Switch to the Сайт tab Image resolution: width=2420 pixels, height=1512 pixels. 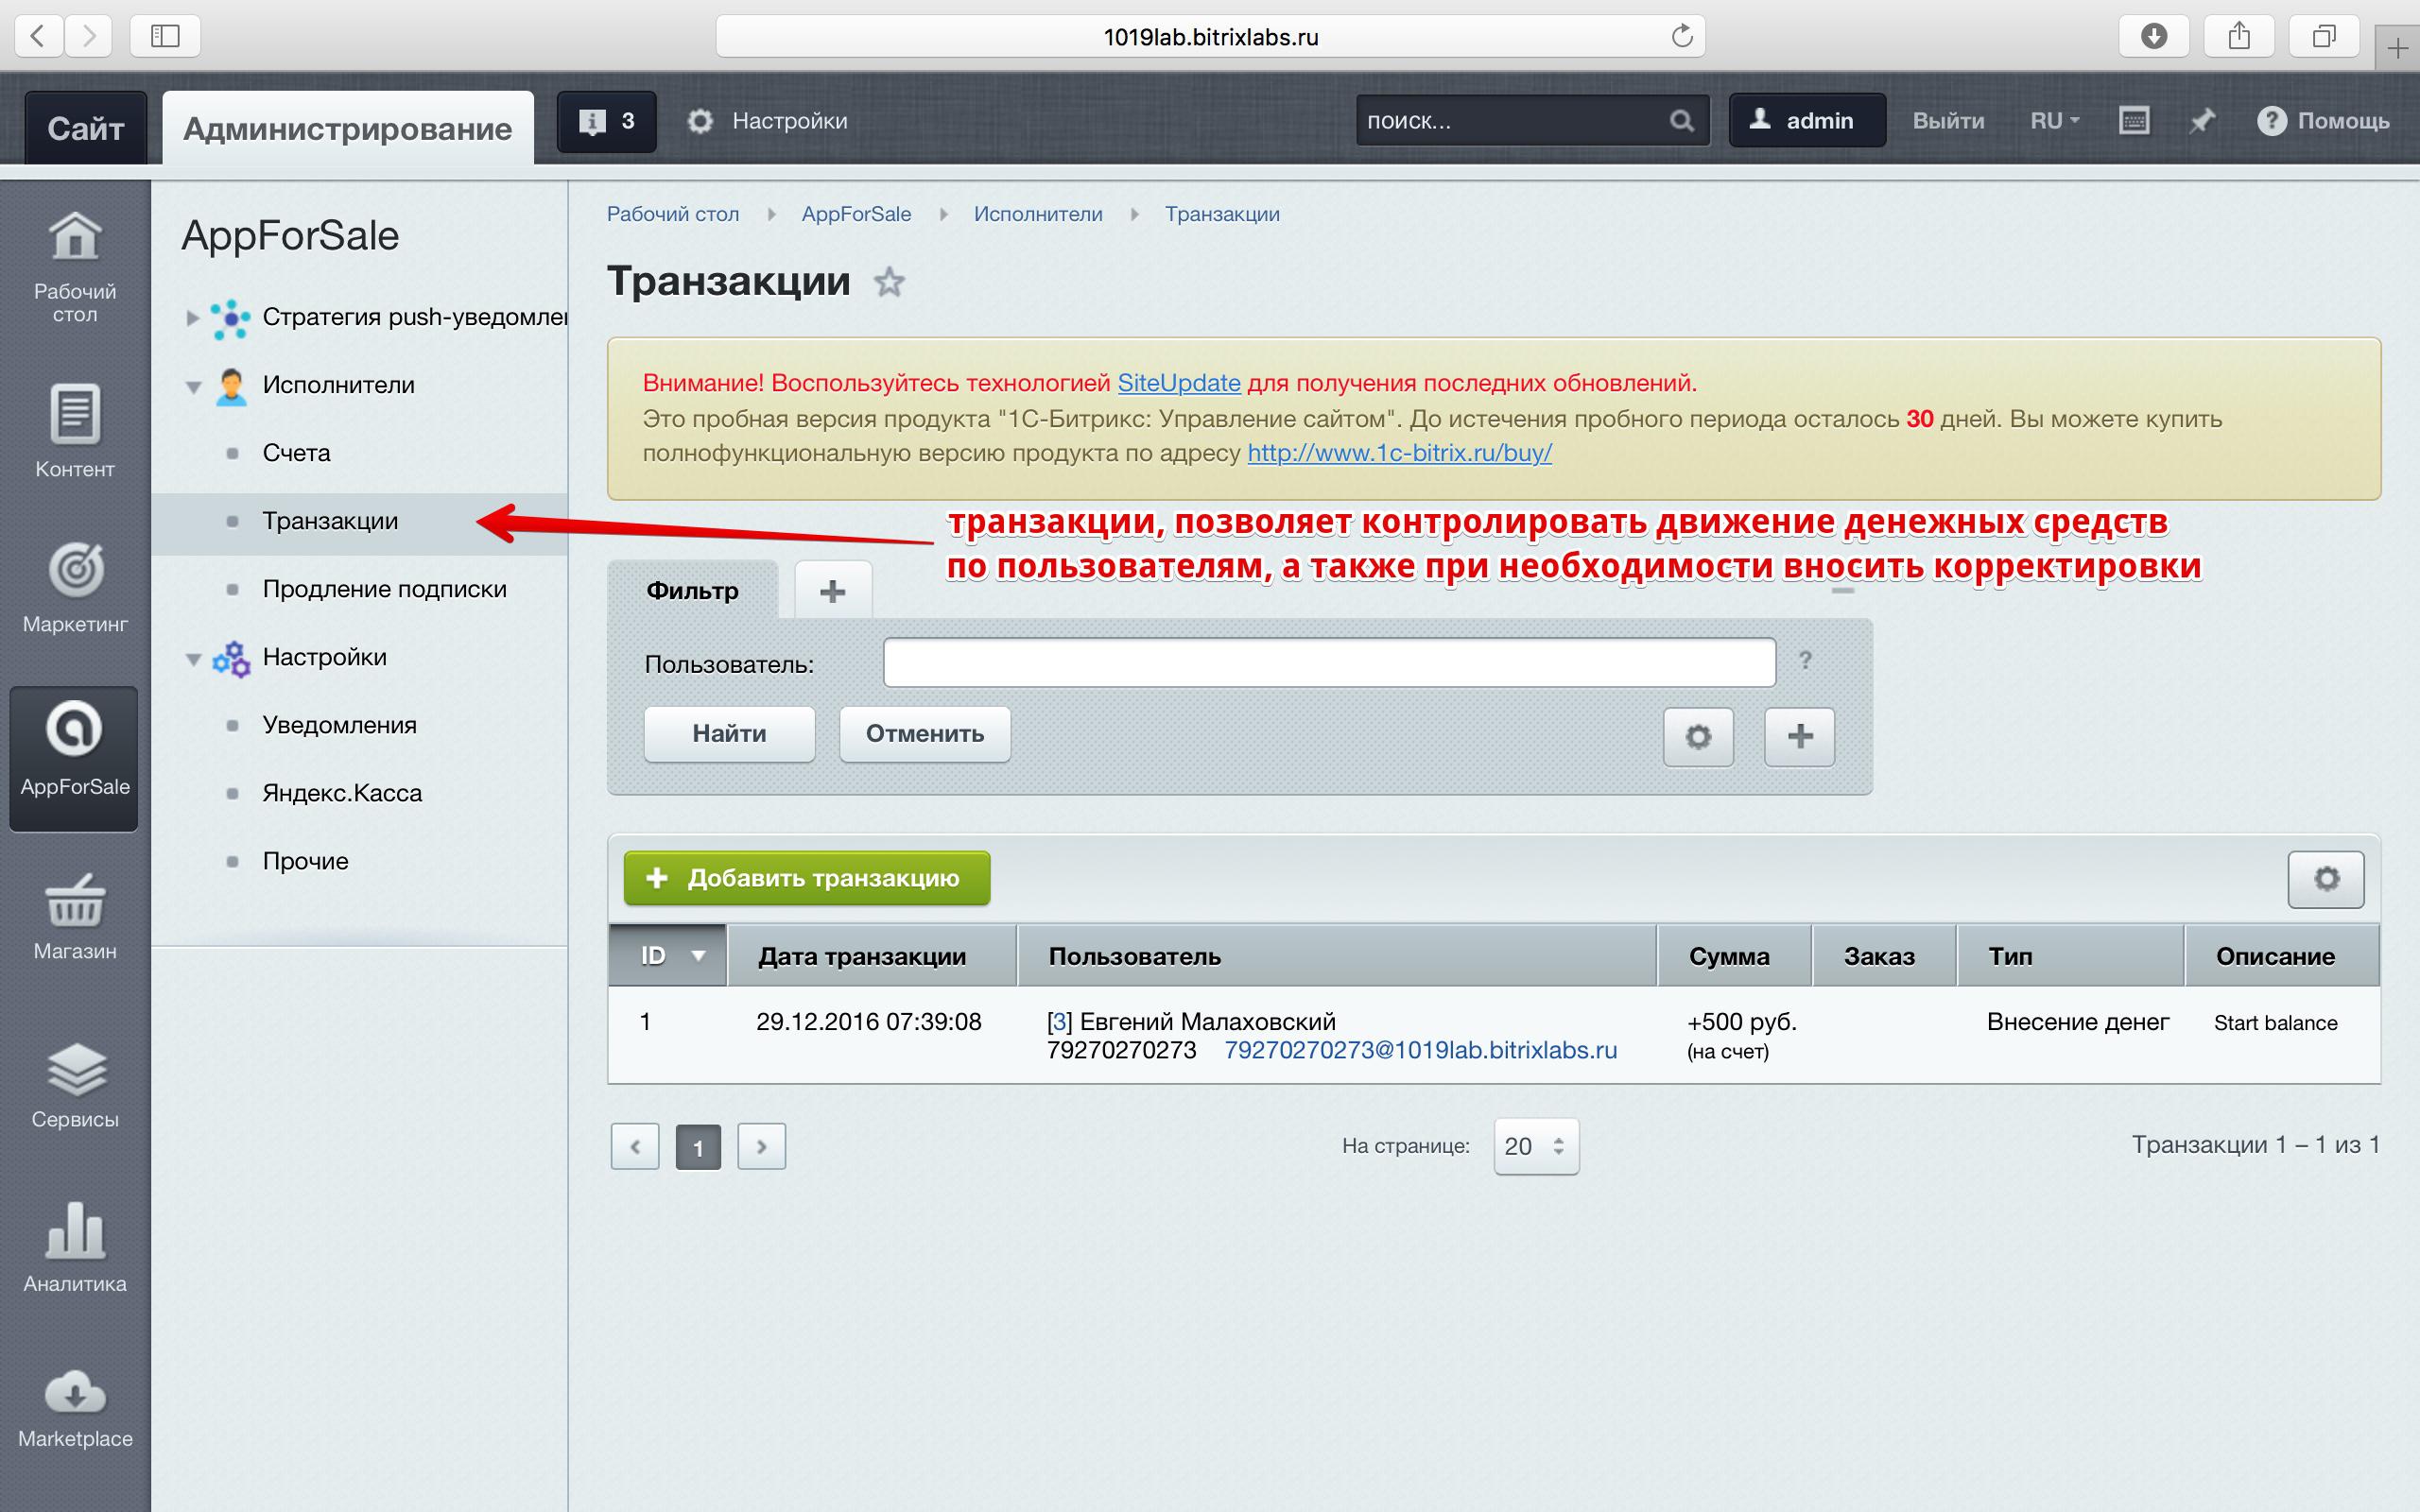[x=86, y=127]
